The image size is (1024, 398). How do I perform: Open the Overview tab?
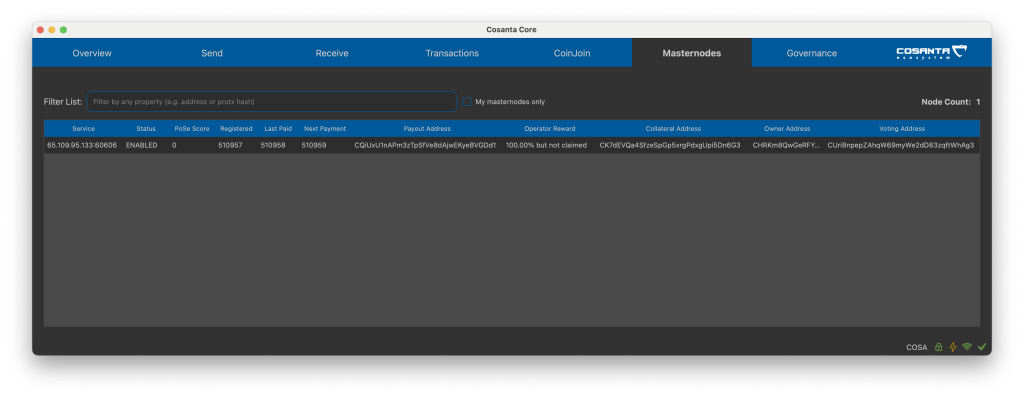[92, 53]
